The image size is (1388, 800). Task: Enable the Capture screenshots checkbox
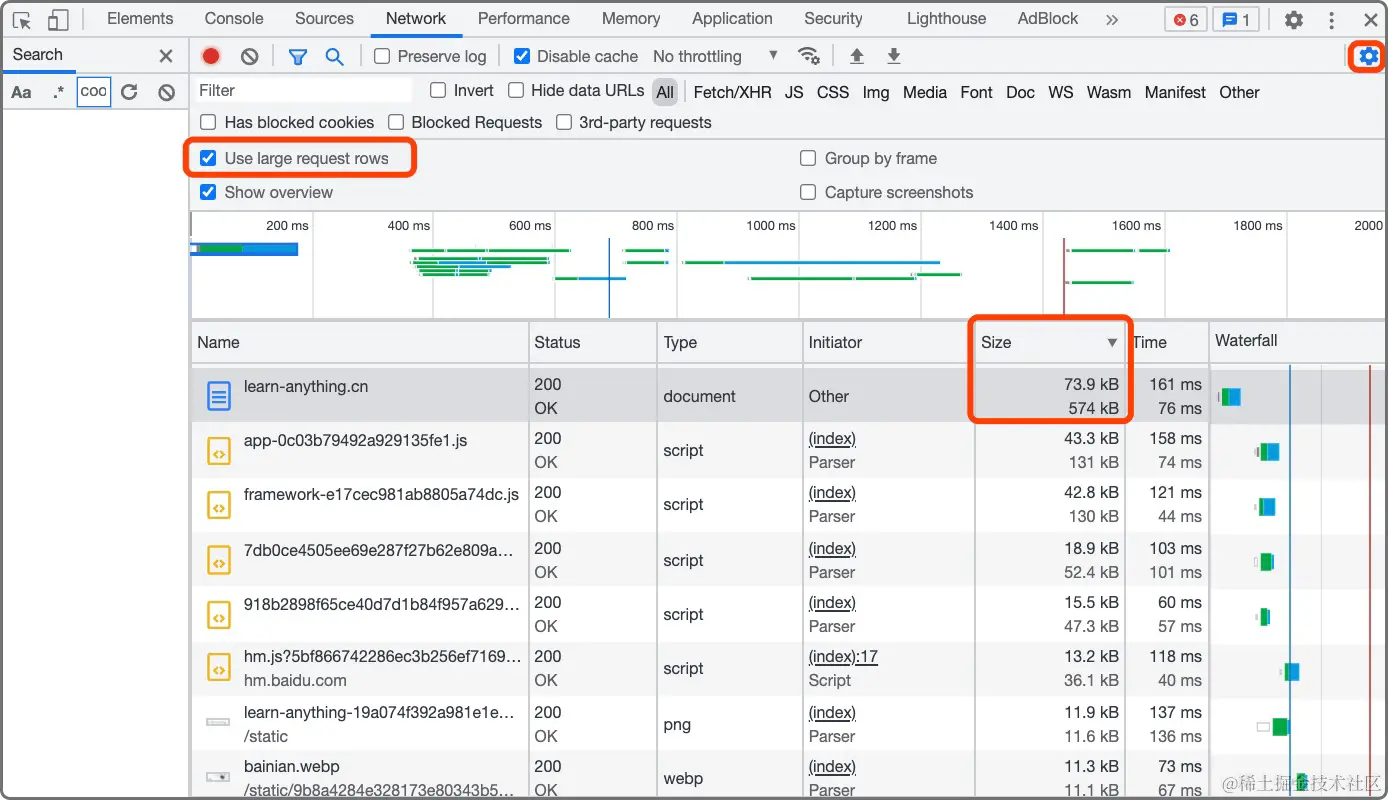[x=808, y=192]
